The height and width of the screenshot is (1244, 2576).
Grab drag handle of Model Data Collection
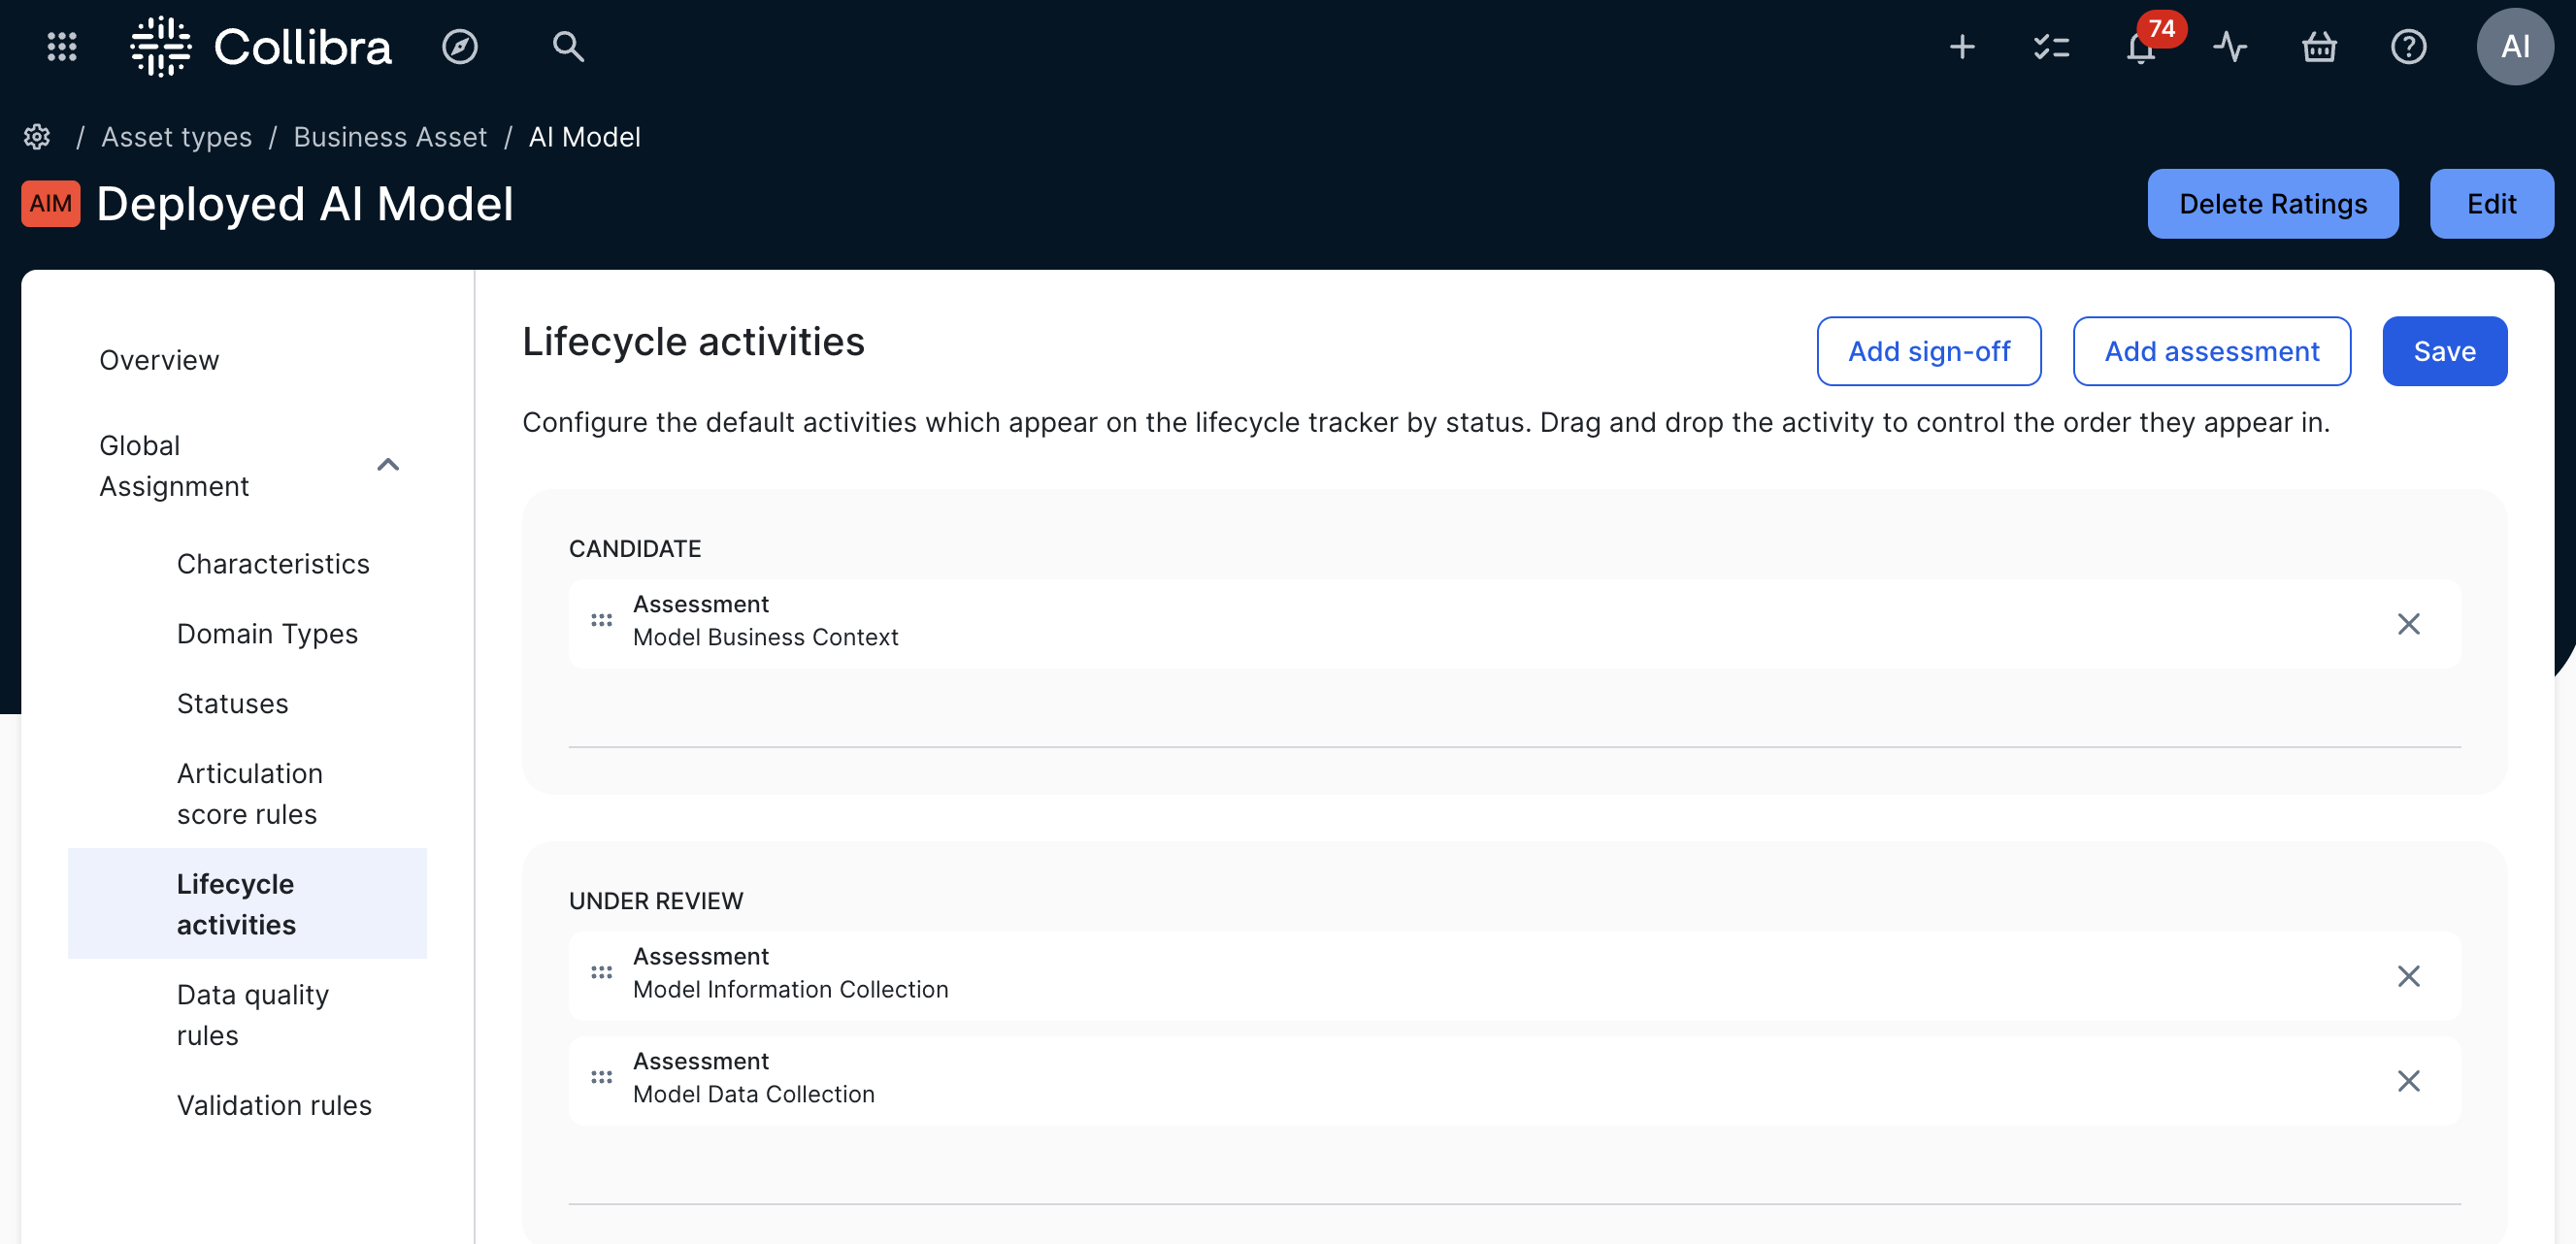click(x=601, y=1077)
